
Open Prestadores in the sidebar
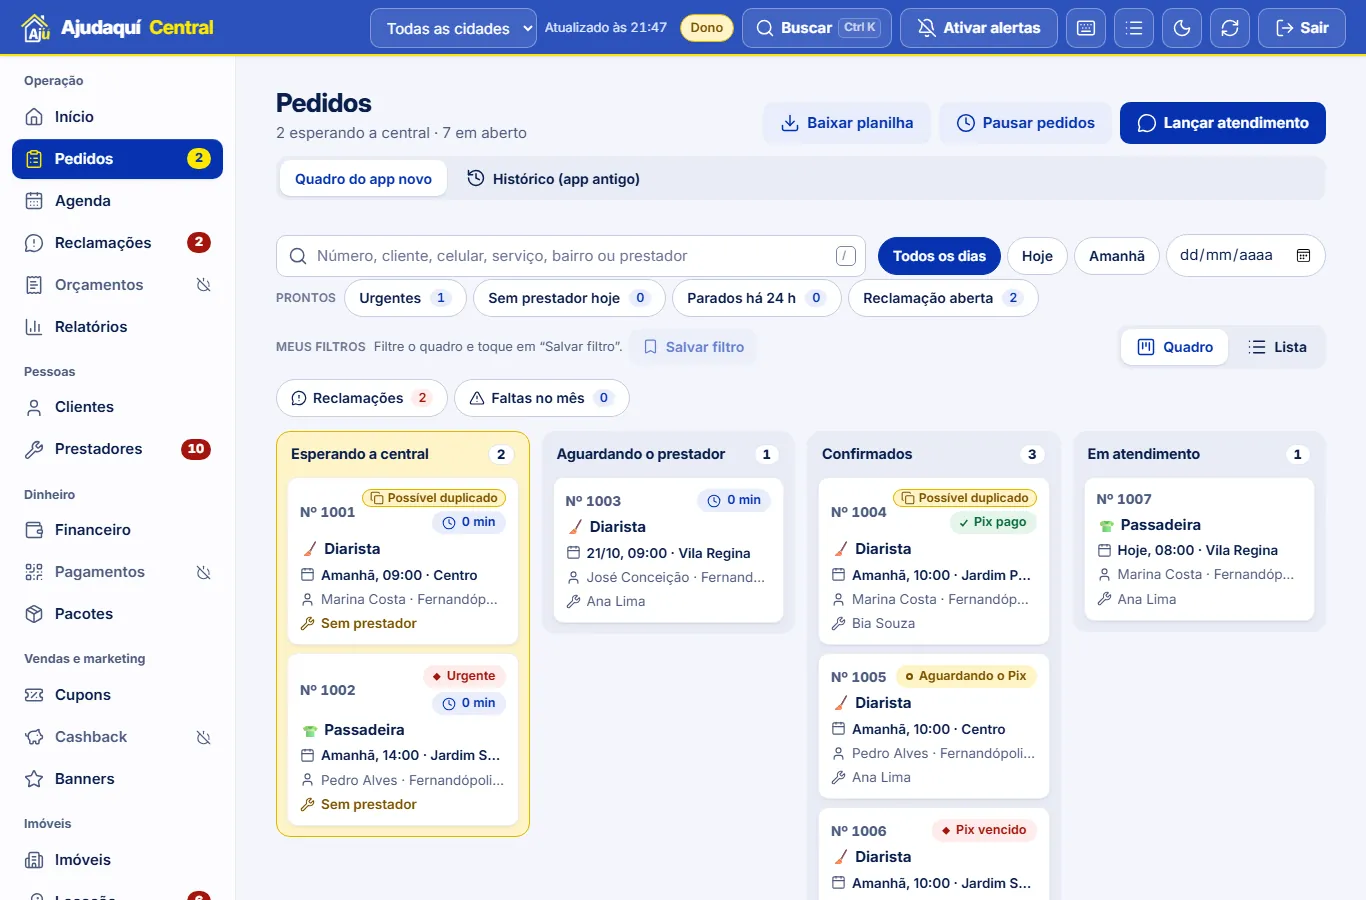coord(117,449)
